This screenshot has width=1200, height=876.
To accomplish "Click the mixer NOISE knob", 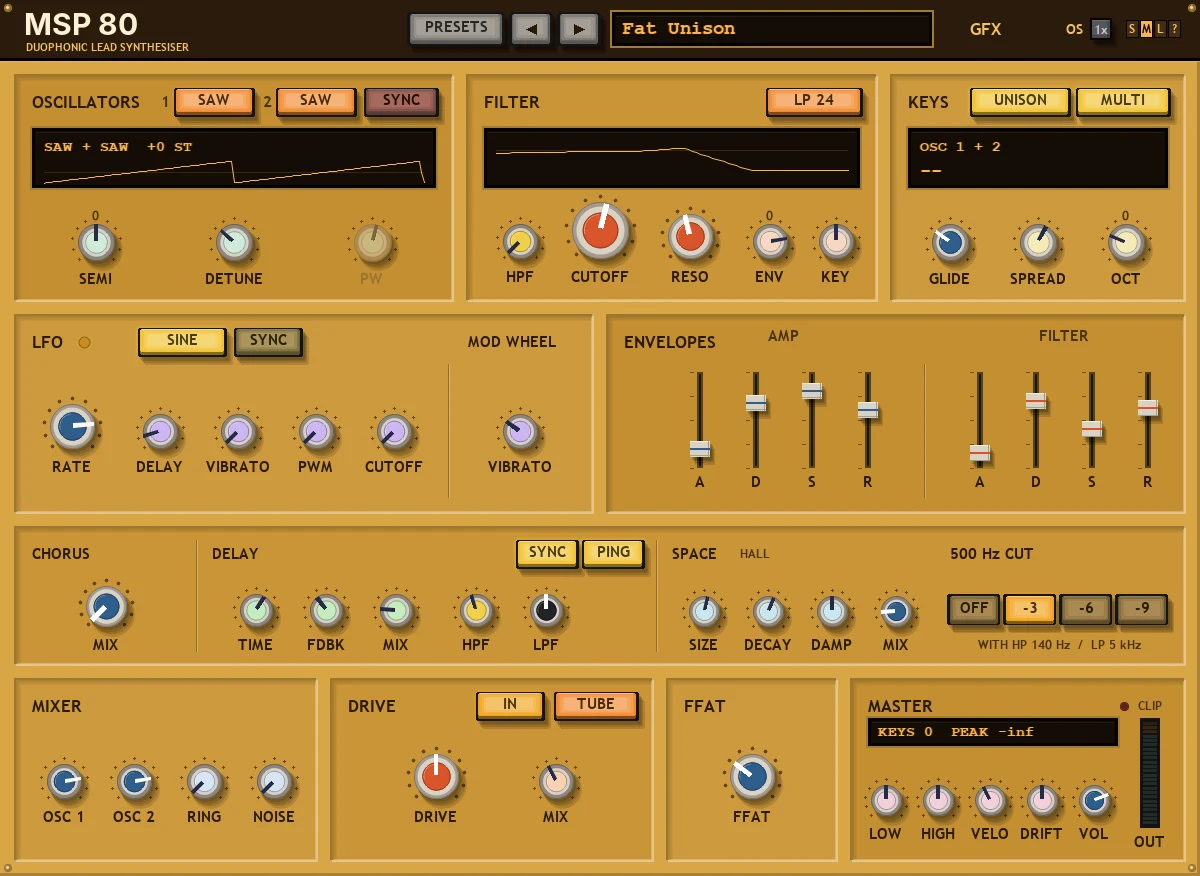I will click(274, 782).
